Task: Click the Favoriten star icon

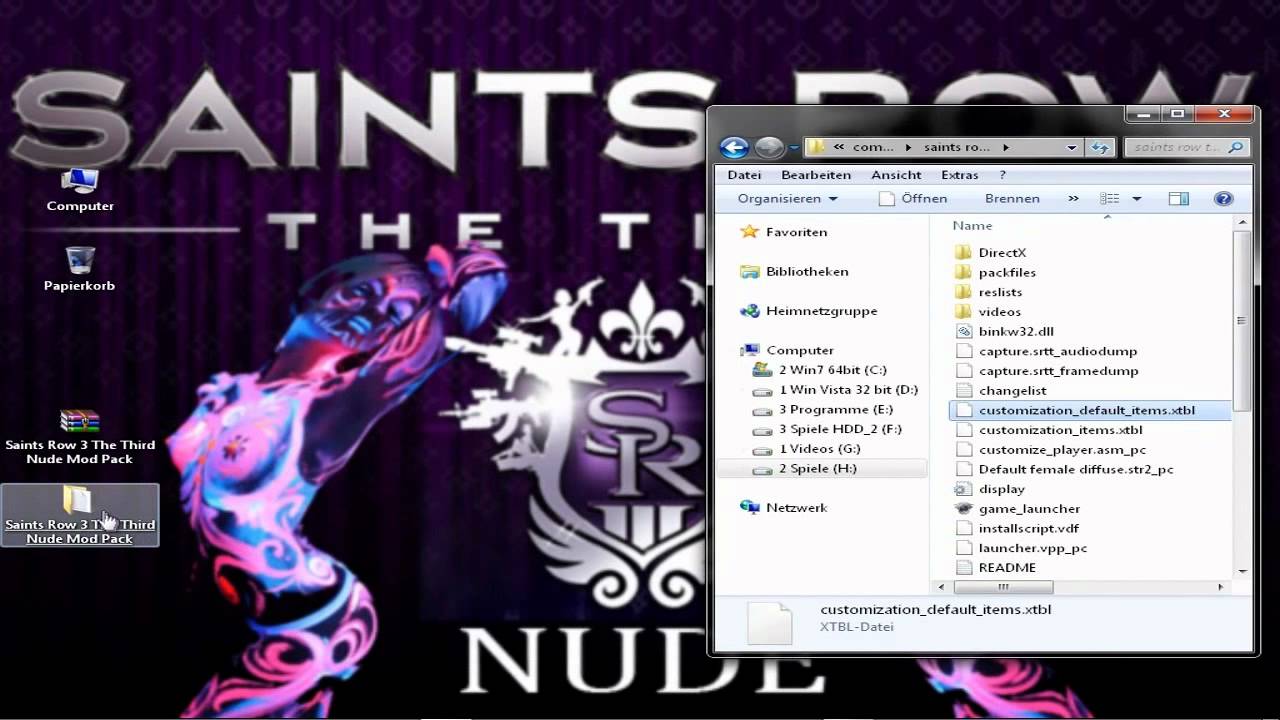Action: click(x=749, y=232)
